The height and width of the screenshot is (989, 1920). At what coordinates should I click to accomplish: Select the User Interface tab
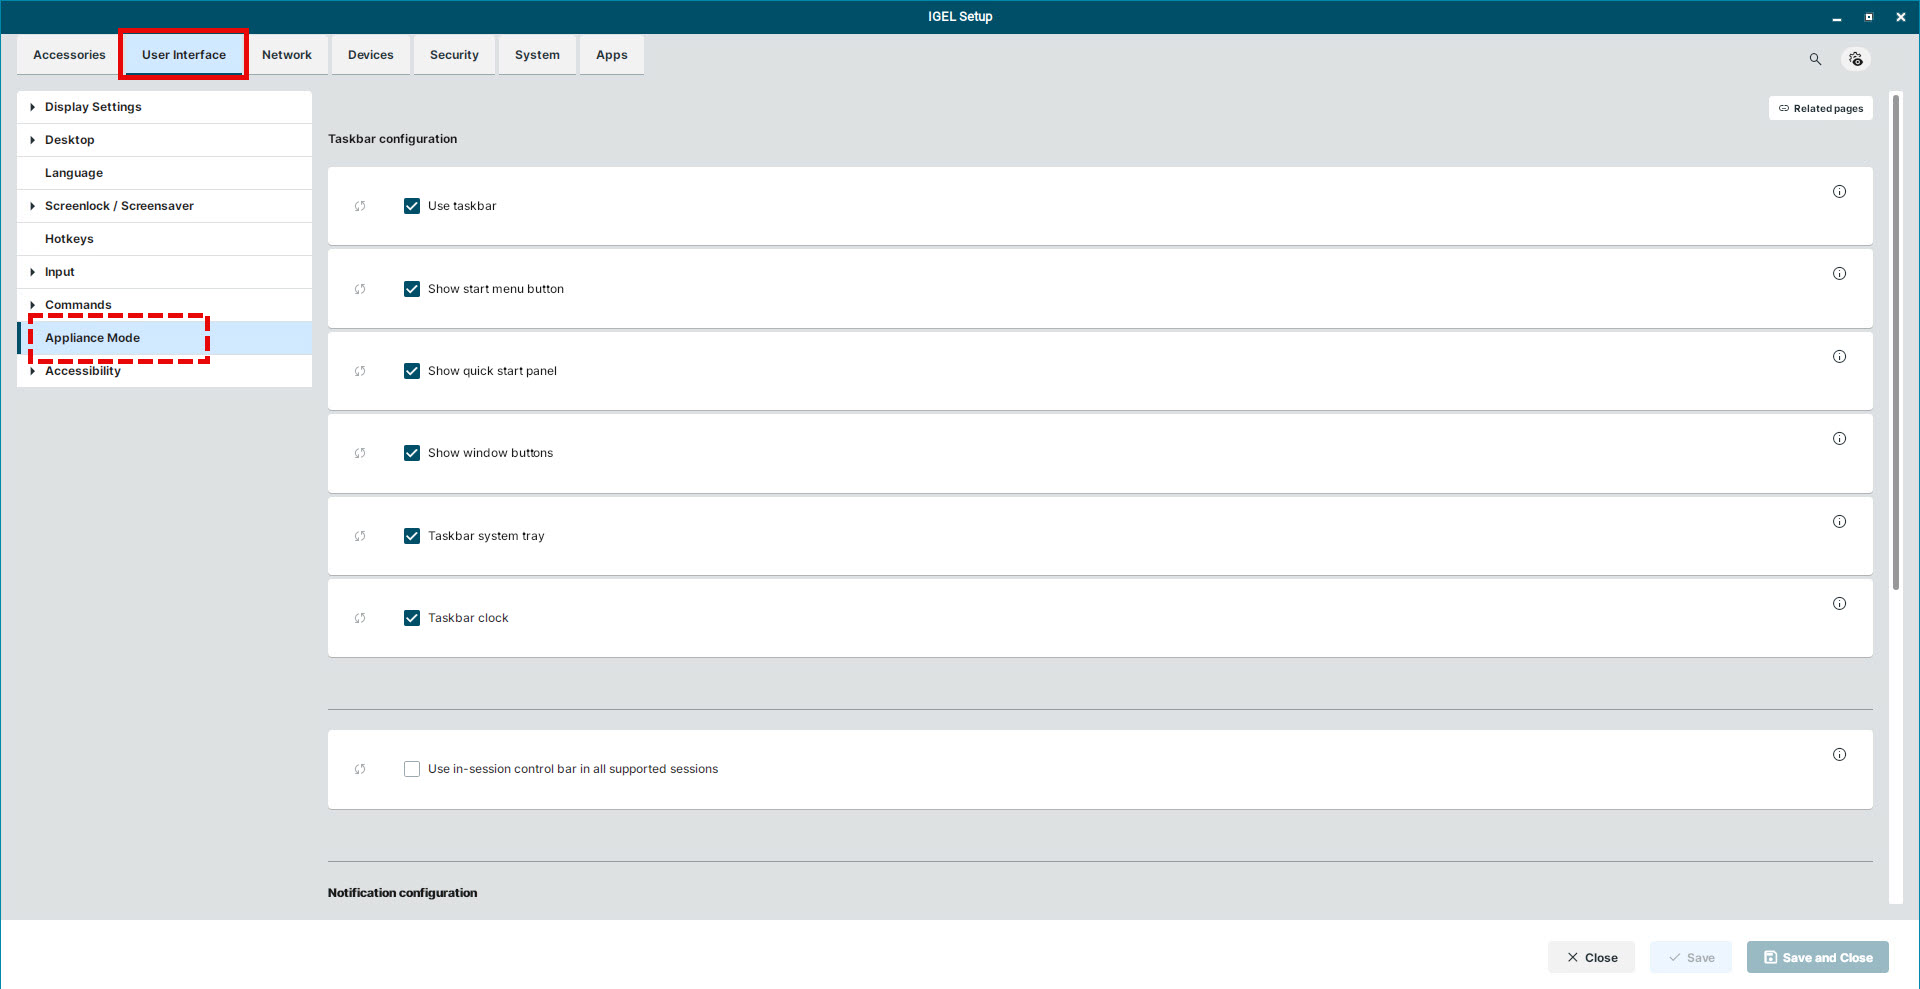pyautogui.click(x=184, y=55)
